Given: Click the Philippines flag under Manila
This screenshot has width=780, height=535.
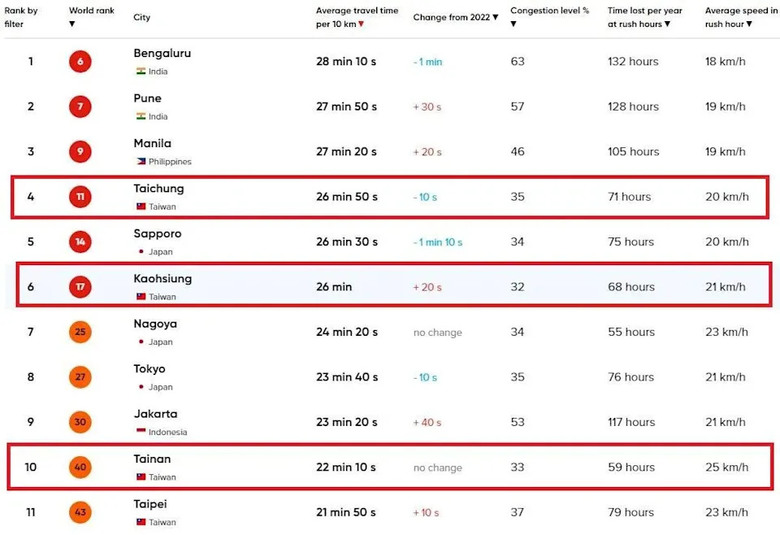Looking at the screenshot, I should coord(141,161).
